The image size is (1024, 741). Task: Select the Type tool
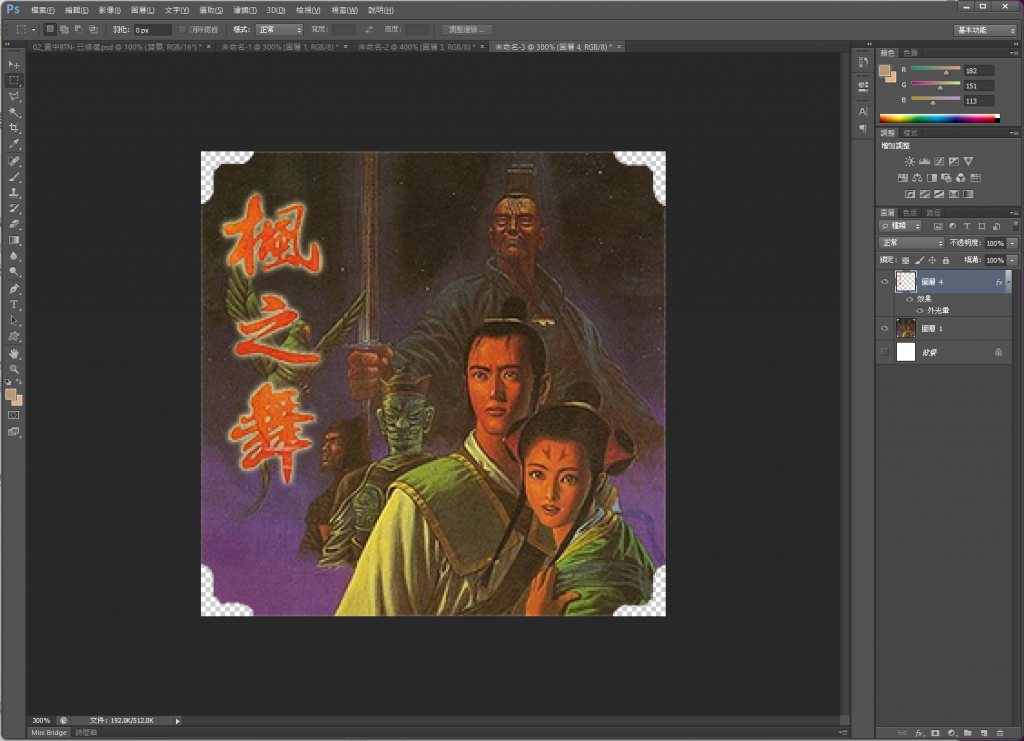[x=14, y=304]
